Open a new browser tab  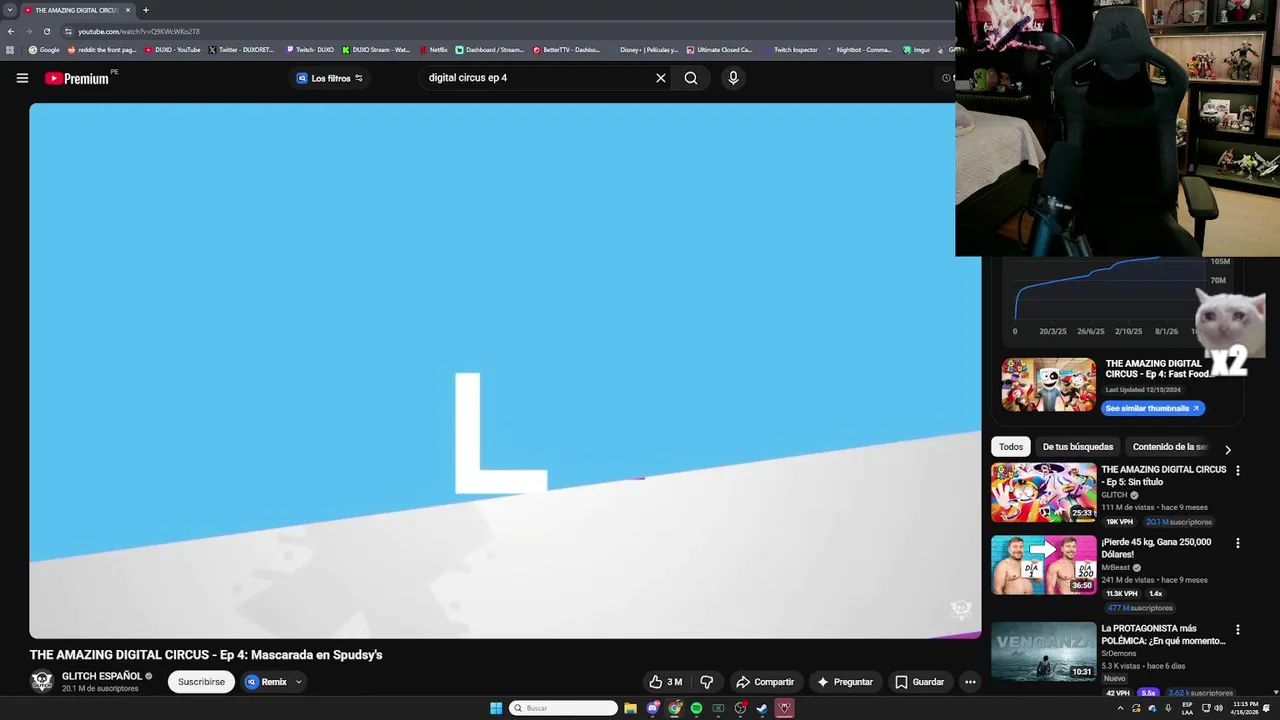pyautogui.click(x=145, y=10)
